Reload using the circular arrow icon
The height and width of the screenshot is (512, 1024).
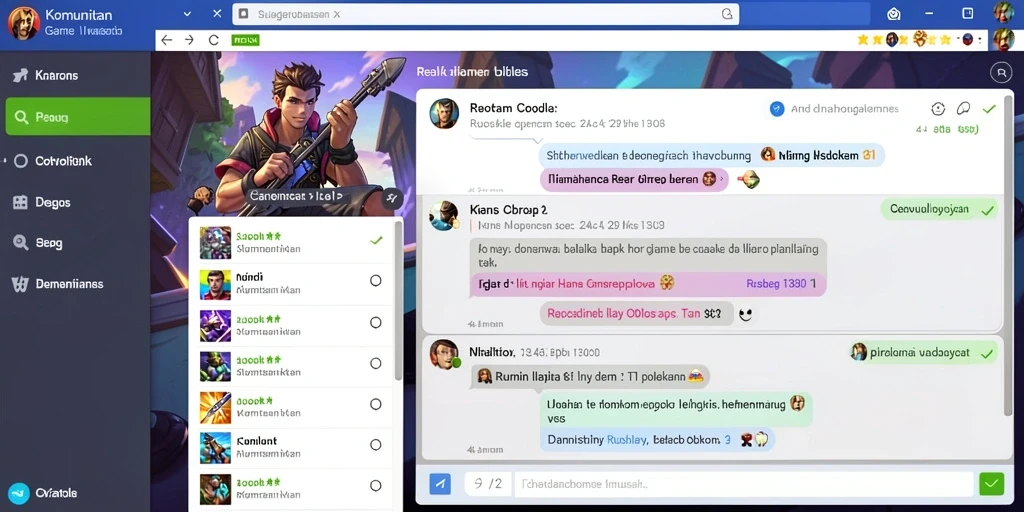214,40
